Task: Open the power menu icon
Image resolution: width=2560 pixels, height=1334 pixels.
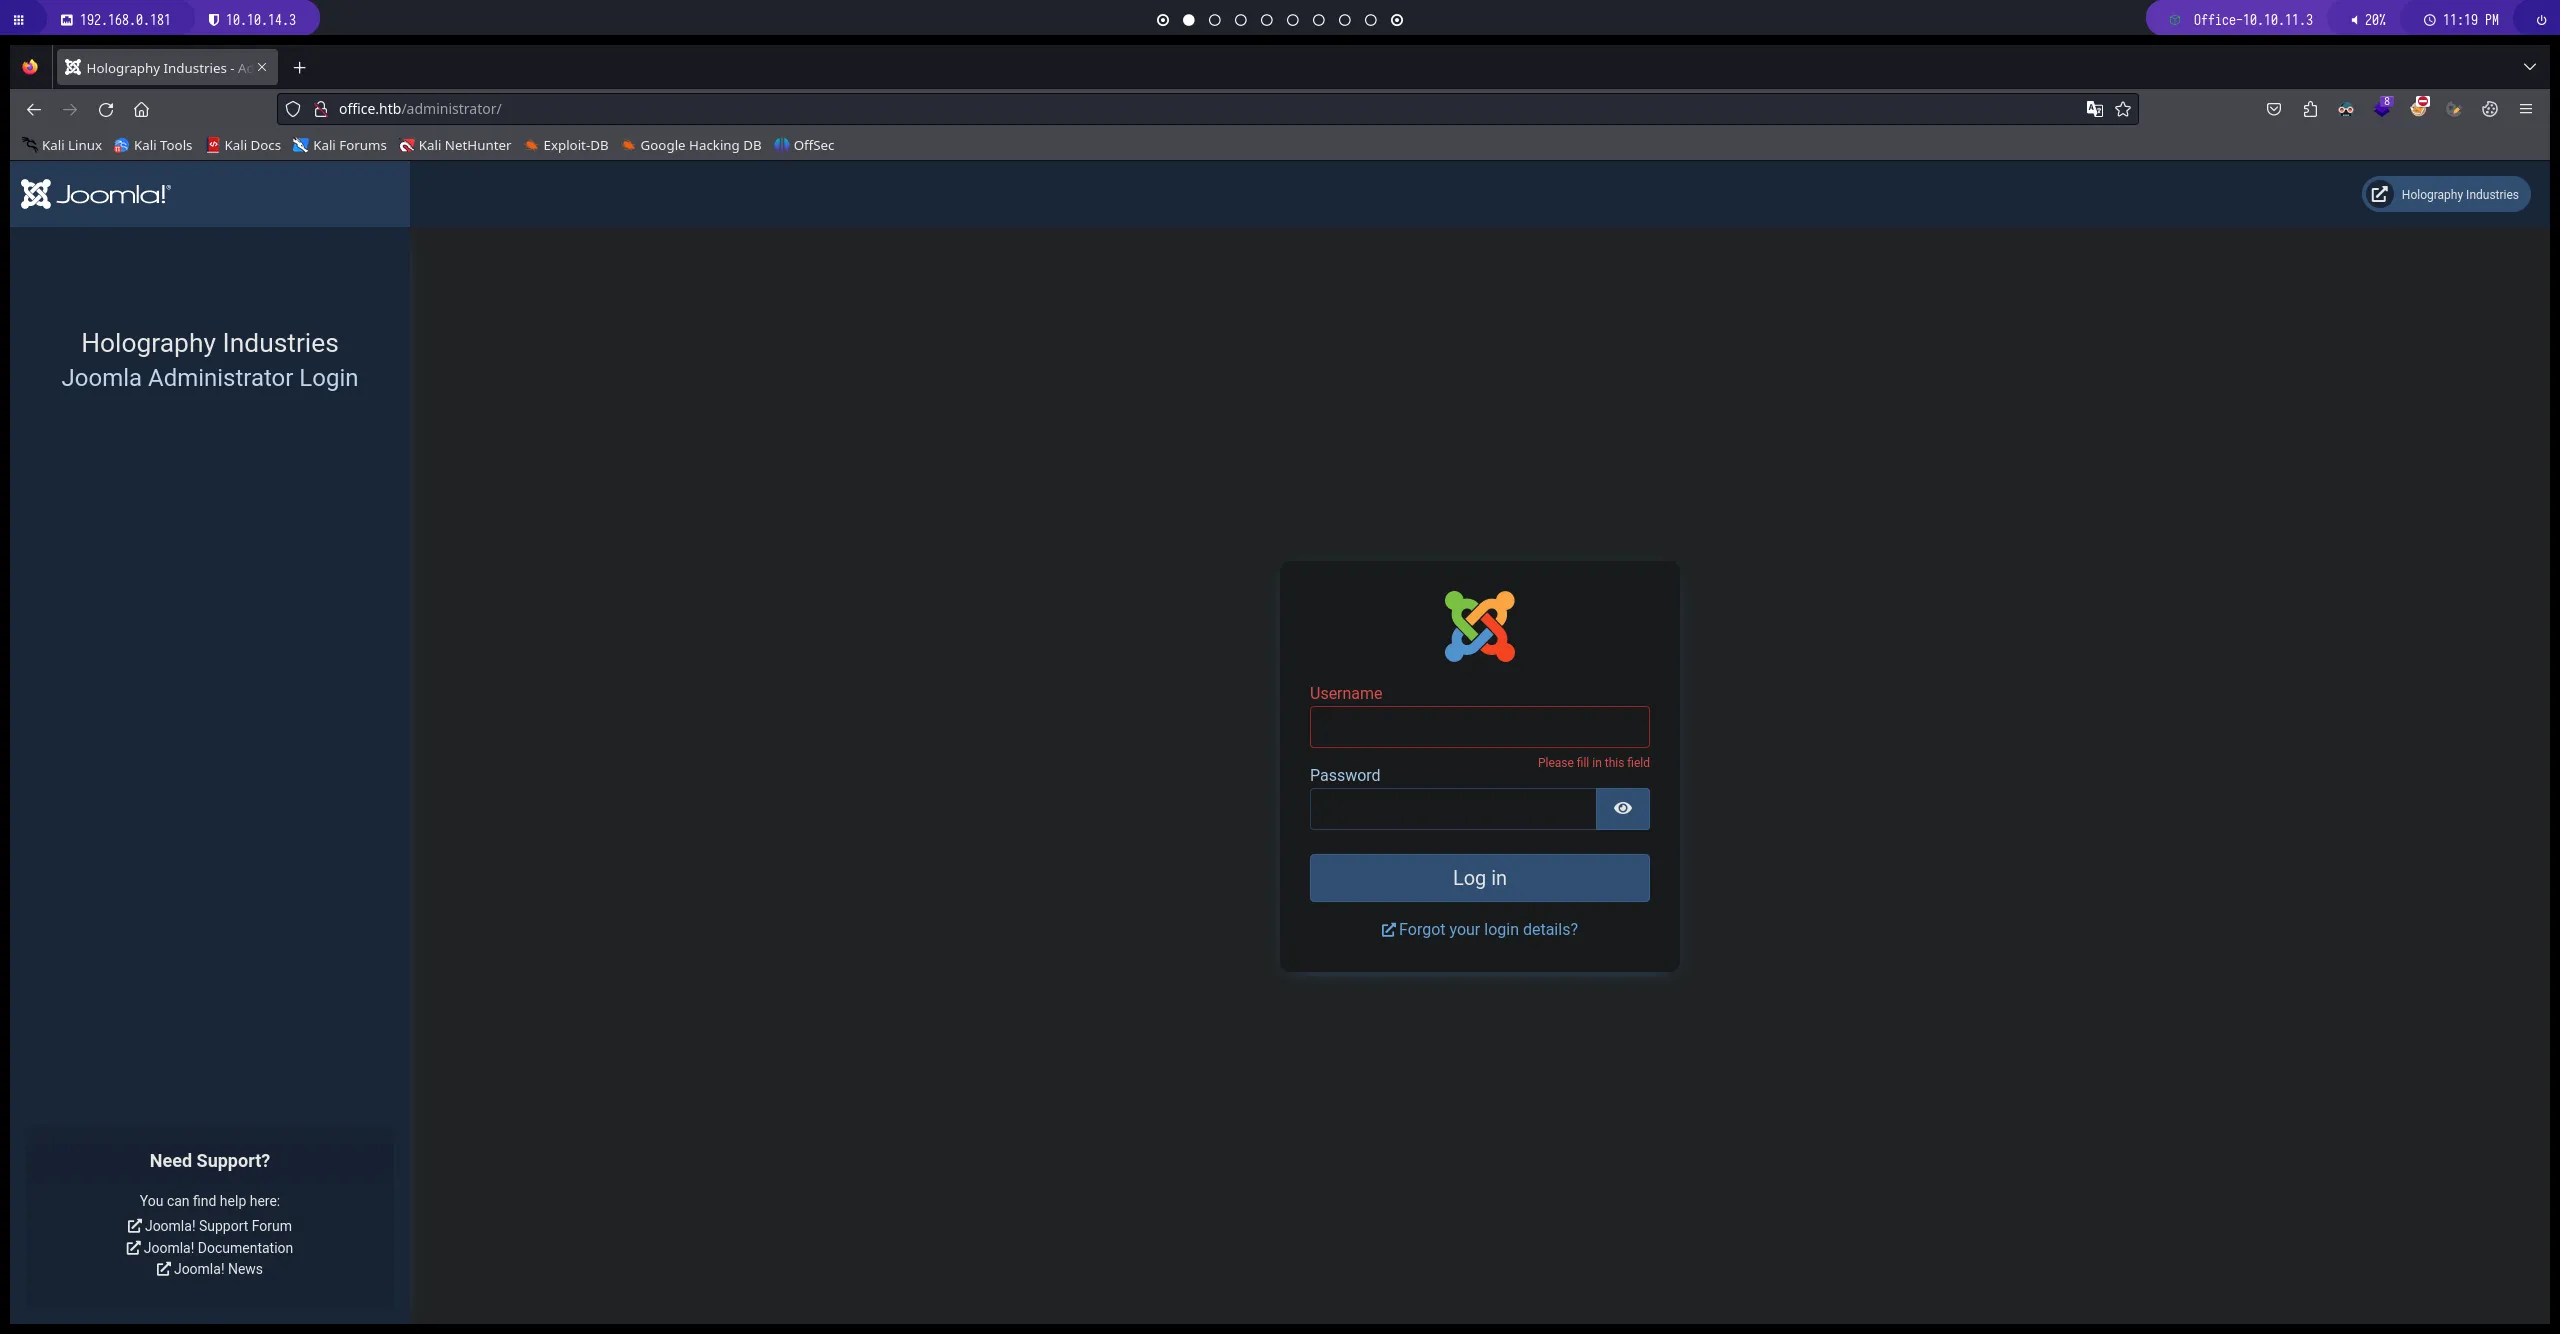Action: coord(2541,19)
